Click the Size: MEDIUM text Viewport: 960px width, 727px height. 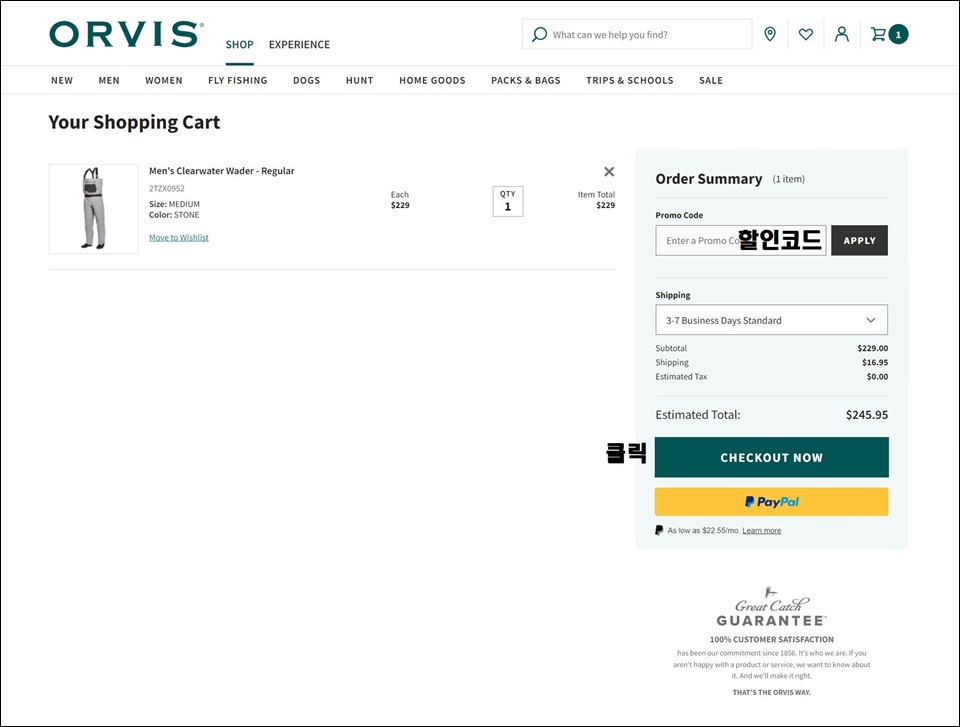(x=174, y=204)
